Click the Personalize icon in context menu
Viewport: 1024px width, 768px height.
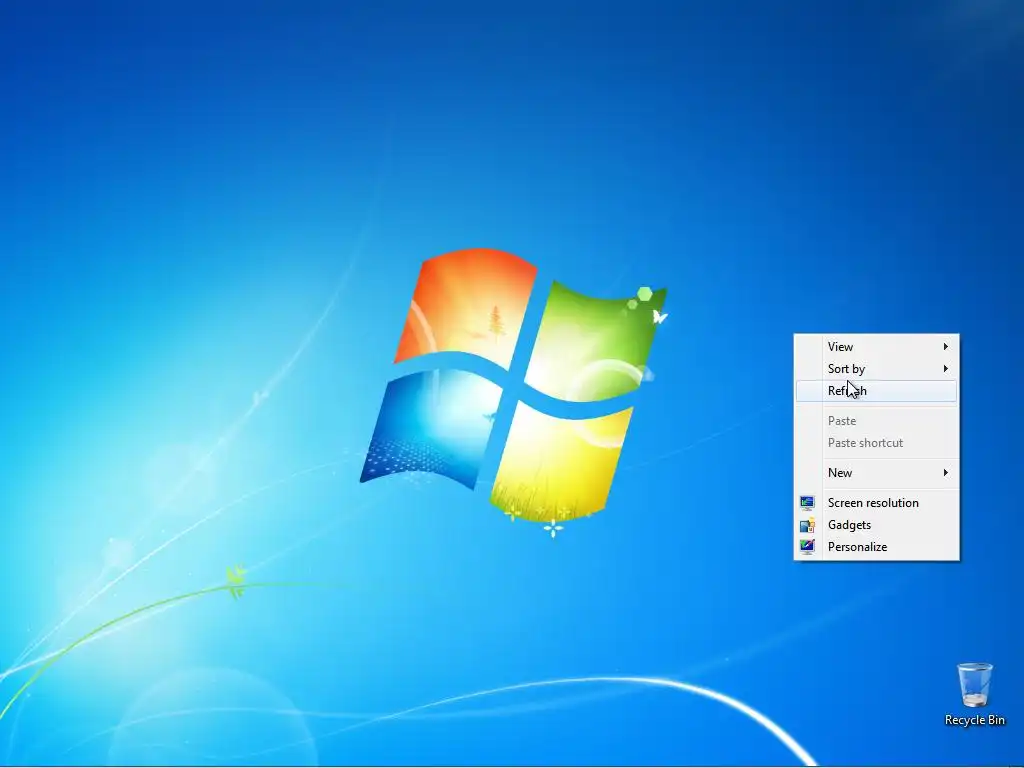(807, 547)
